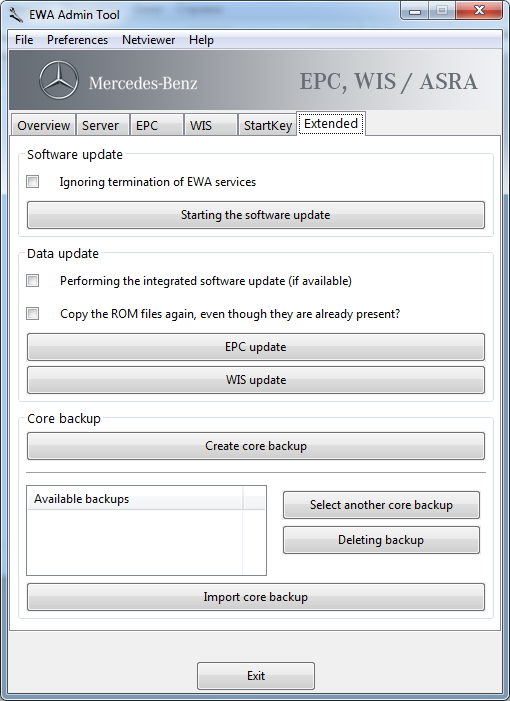This screenshot has height=701, width=510.
Task: Switch to the Overview tab
Action: 43,125
